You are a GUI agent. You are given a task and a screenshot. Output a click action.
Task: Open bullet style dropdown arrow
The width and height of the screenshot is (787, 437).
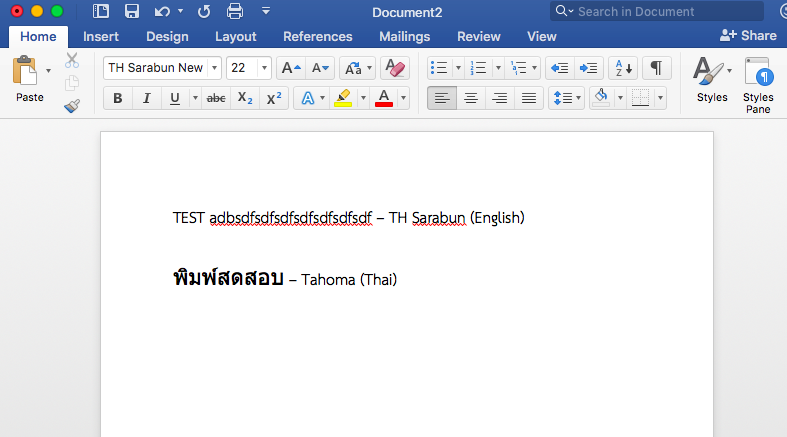[x=458, y=68]
